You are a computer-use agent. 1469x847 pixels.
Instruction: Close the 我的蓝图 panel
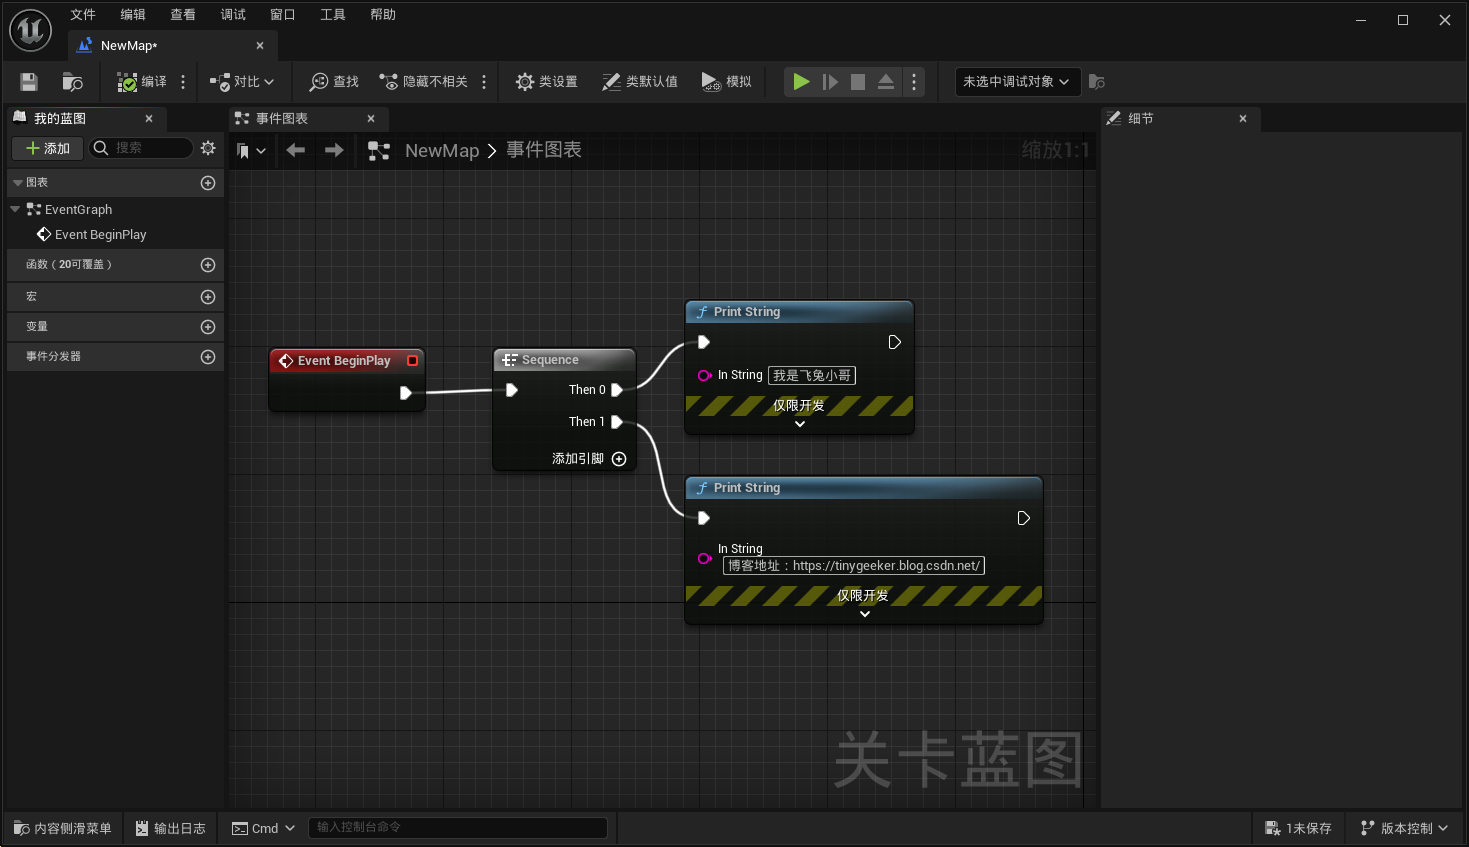149,119
